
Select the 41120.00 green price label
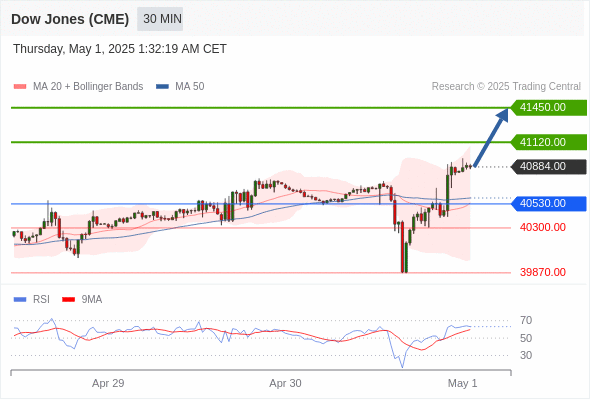549,142
